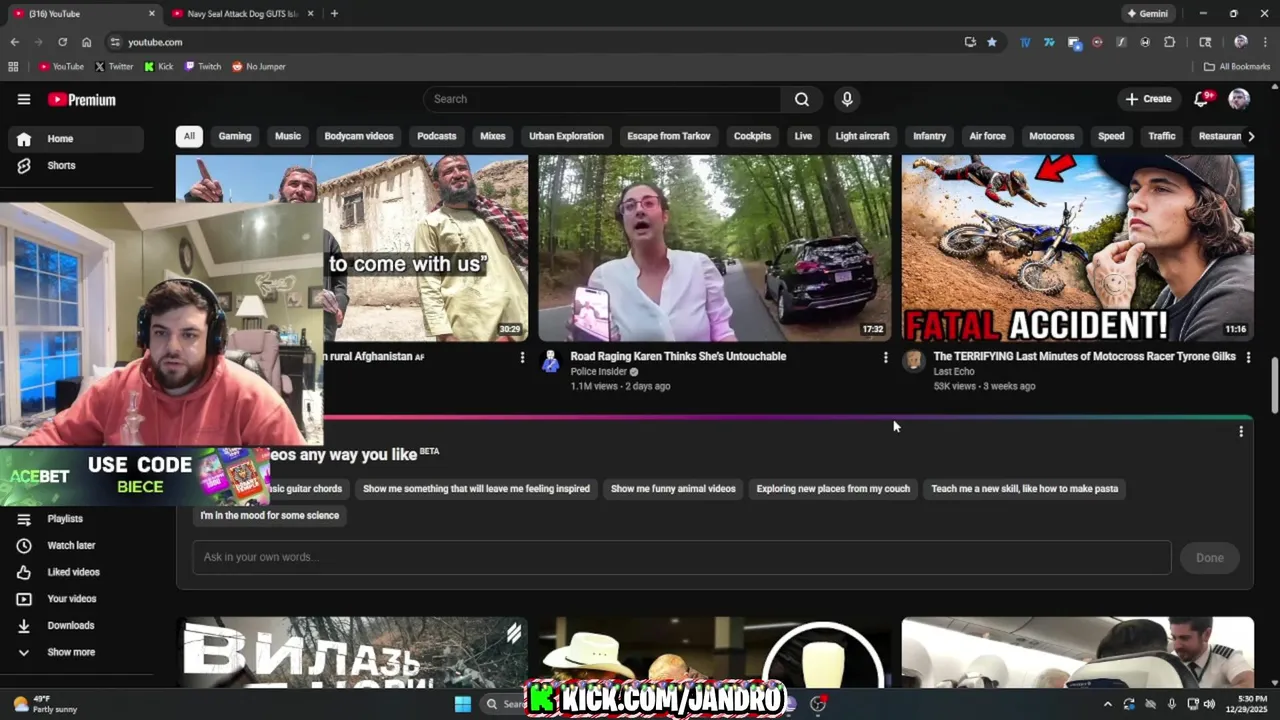The image size is (1280, 720).
Task: Open the Gemini button in Chrome
Action: coord(1147,14)
